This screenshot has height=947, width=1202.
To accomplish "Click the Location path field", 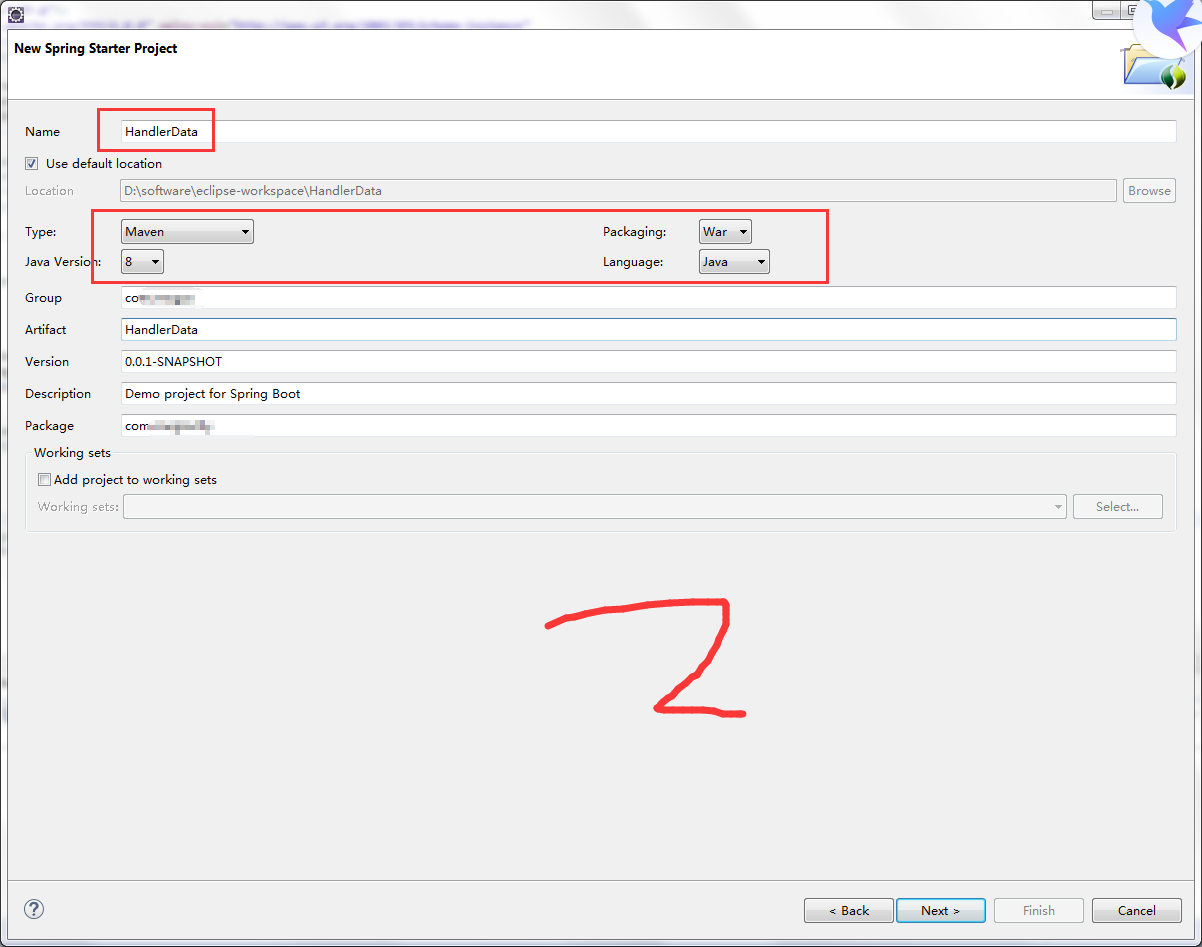I will click(x=618, y=191).
